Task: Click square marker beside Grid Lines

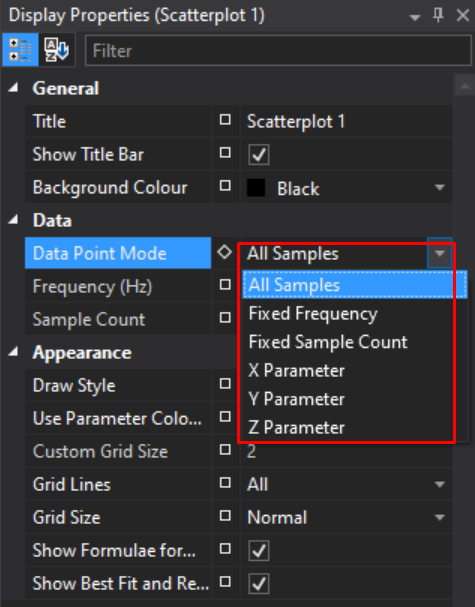Action: [225, 483]
